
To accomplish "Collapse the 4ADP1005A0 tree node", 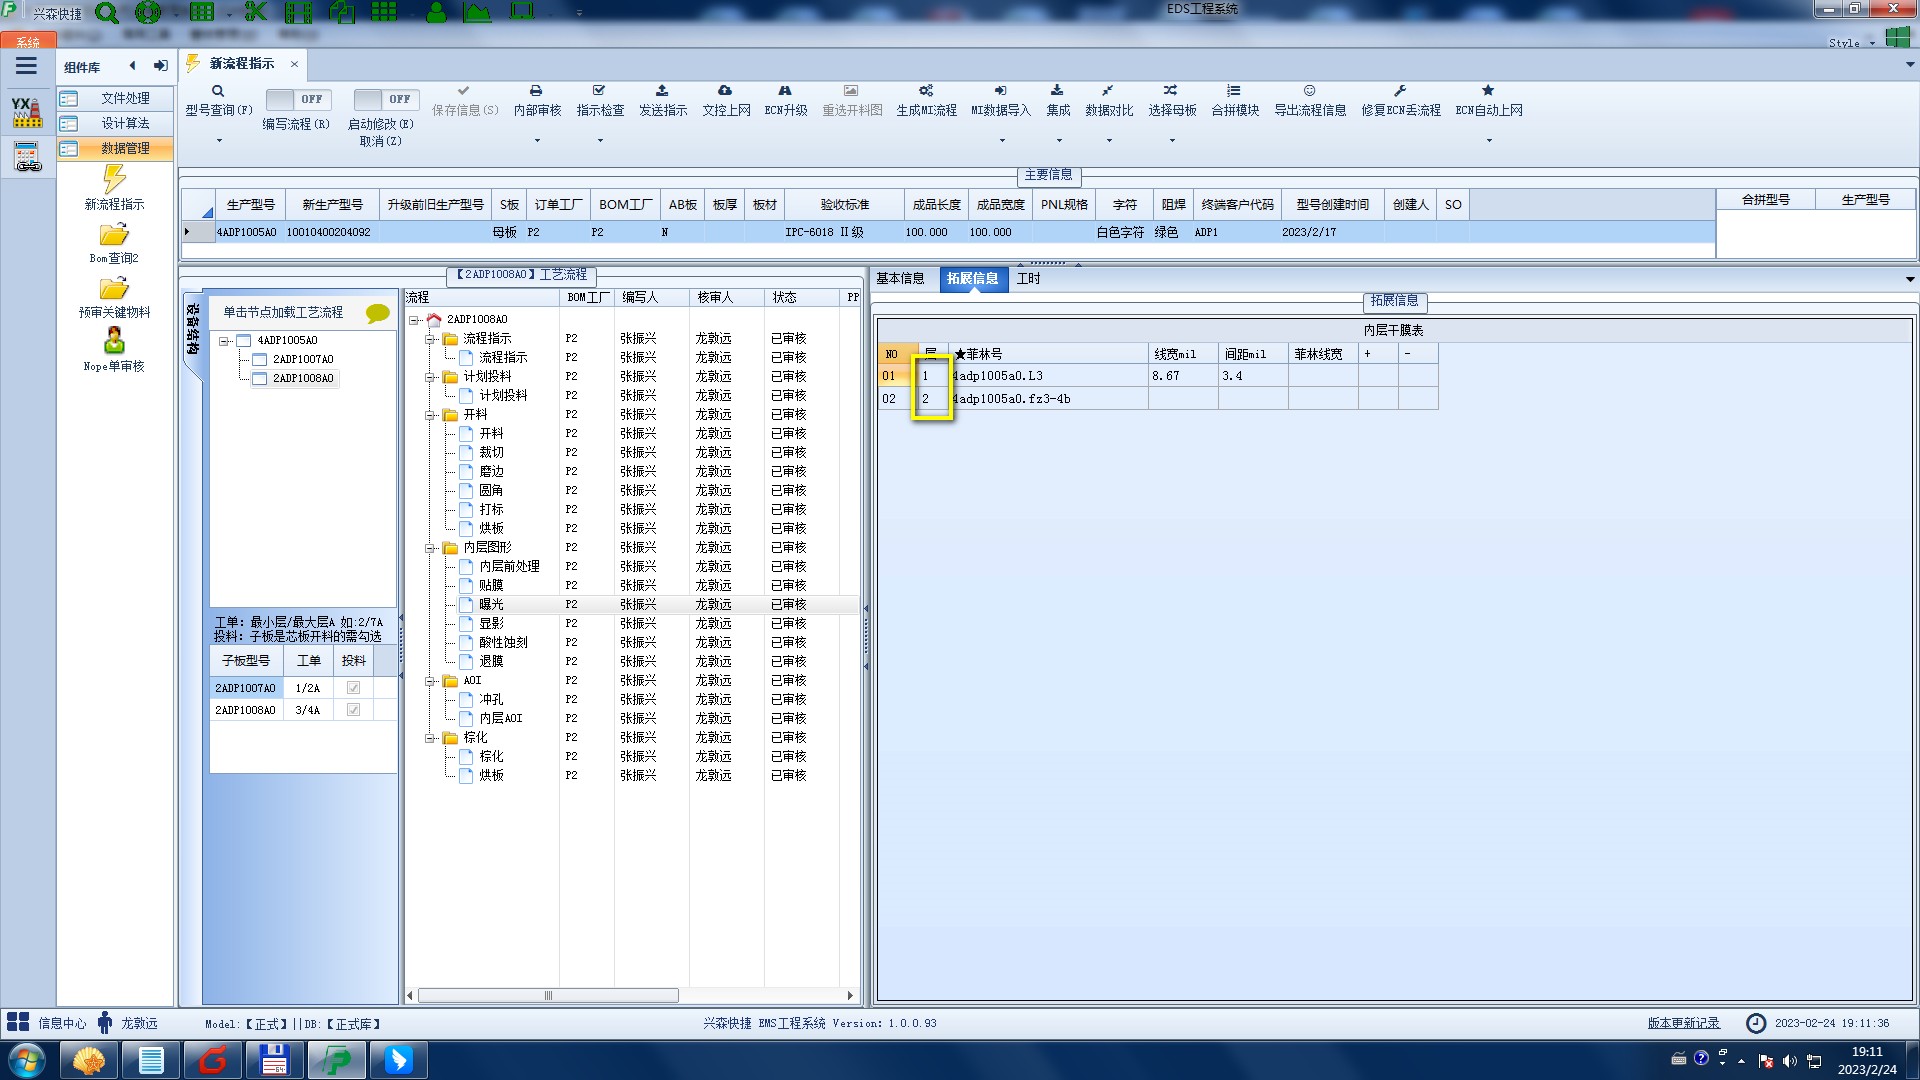I will coord(225,341).
